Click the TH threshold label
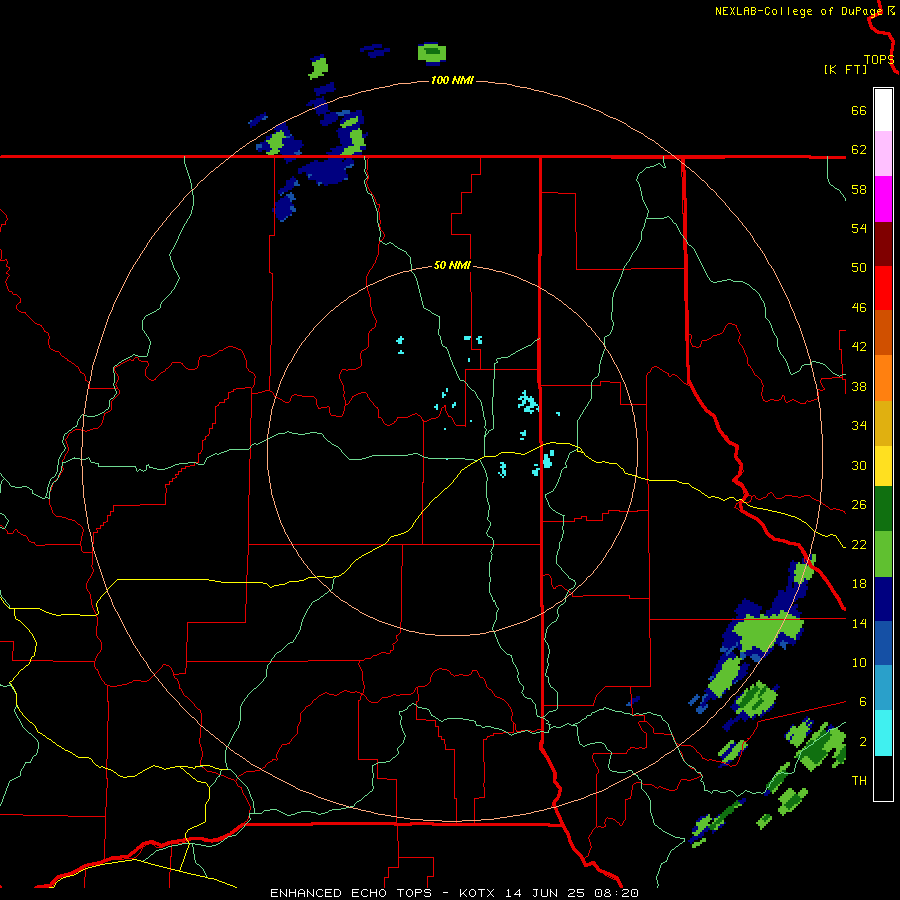Image resolution: width=900 pixels, height=900 pixels. click(x=859, y=781)
